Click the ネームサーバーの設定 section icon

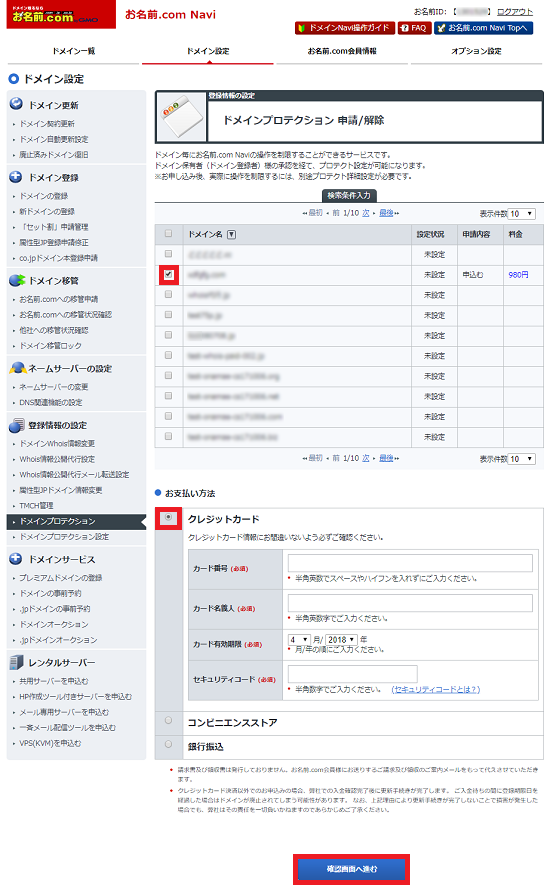click(18, 368)
